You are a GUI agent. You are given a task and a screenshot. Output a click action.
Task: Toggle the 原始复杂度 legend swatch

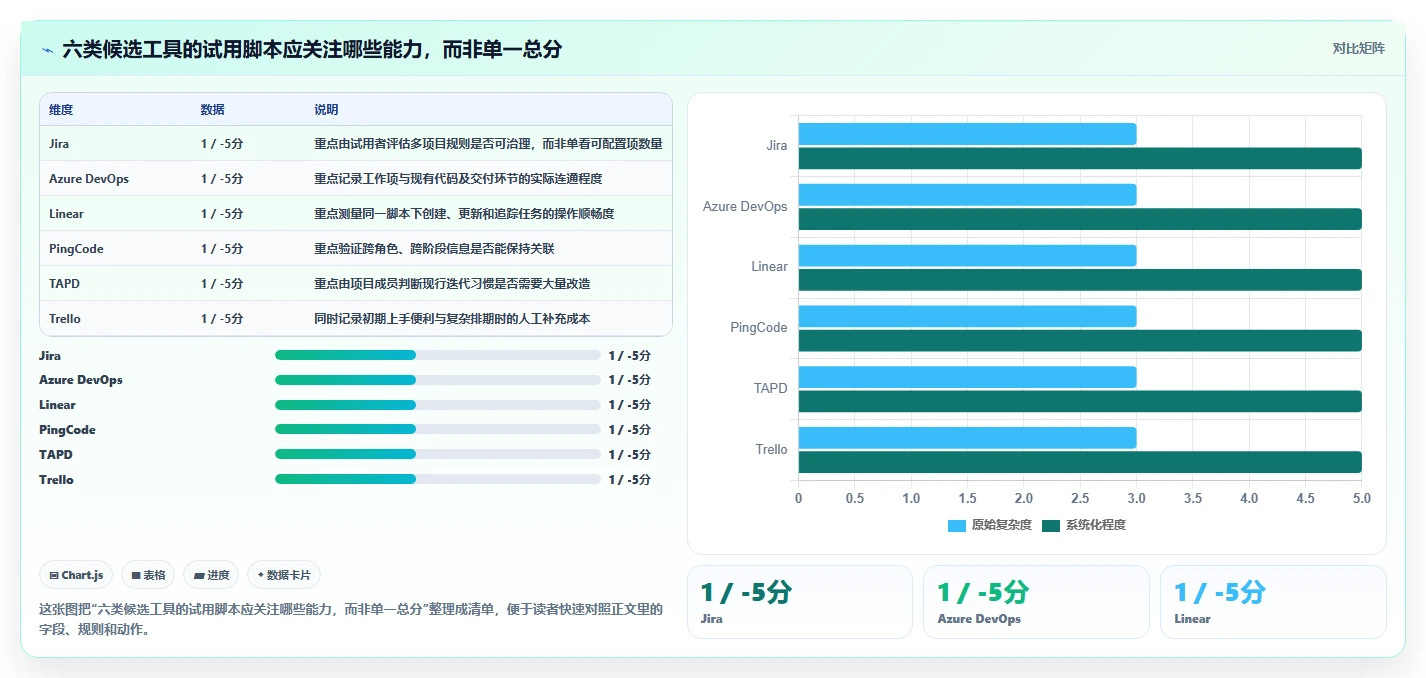click(x=957, y=525)
